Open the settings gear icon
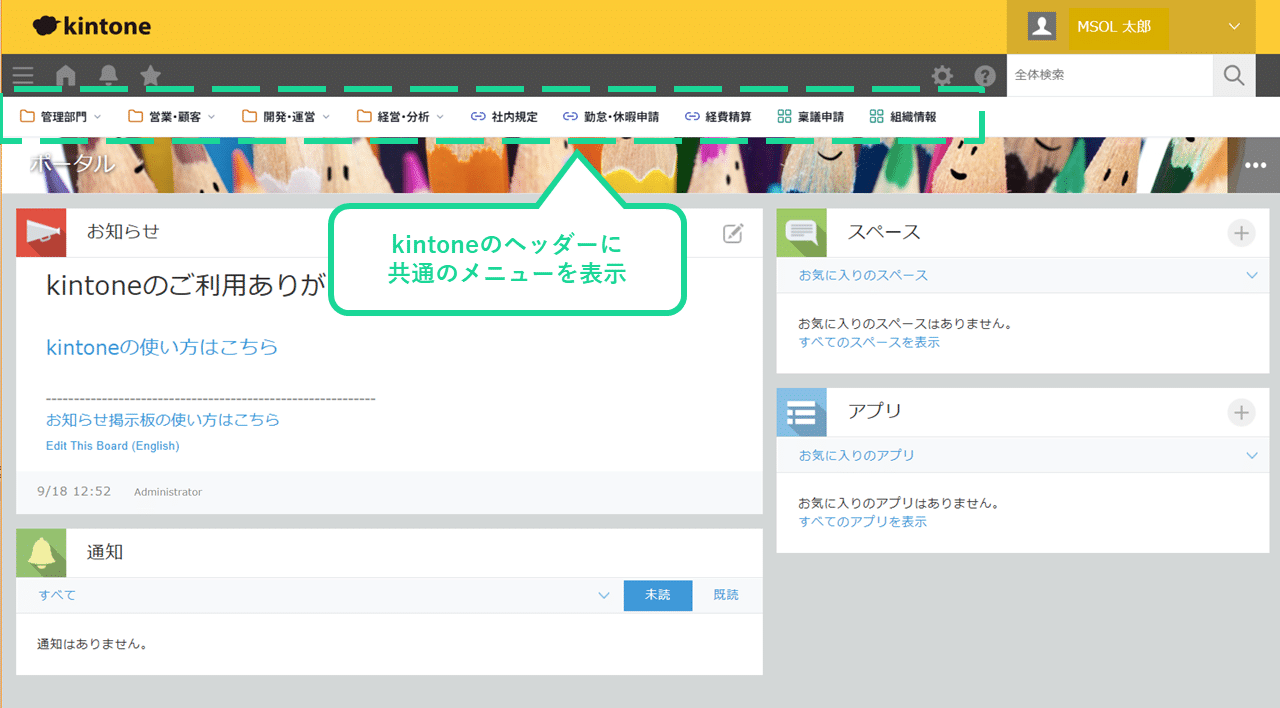Viewport: 1280px width, 708px height. point(942,76)
